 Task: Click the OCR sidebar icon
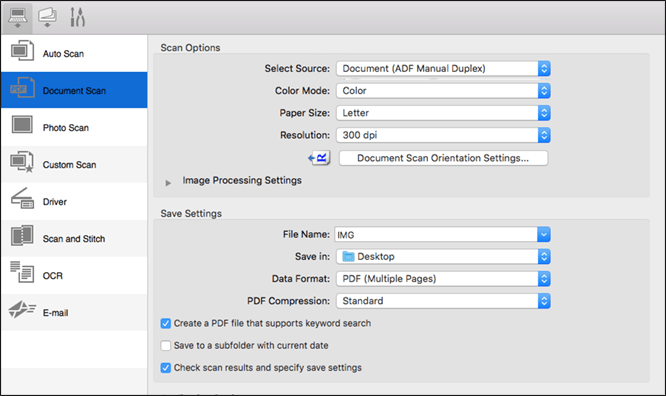coord(22,272)
